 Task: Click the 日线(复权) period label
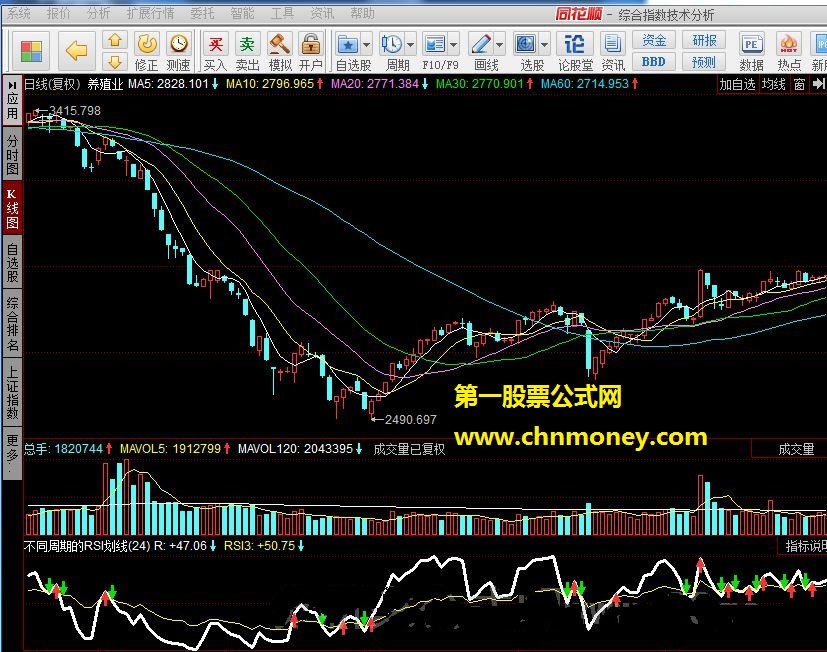[53, 84]
